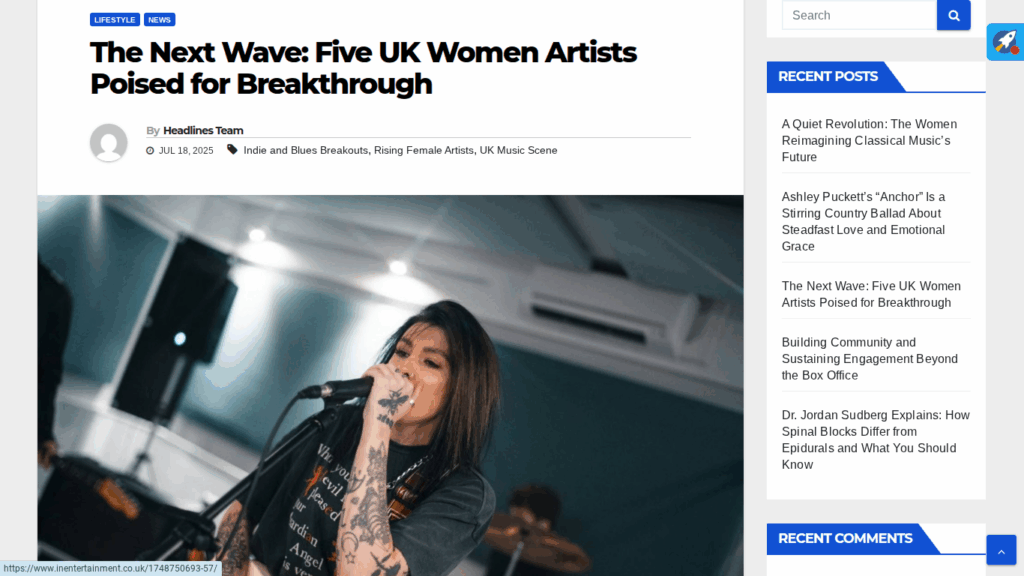This screenshot has width=1024, height=576.
Task: Open Ashley Puckett's Anchor recent post
Action: [x=864, y=221]
